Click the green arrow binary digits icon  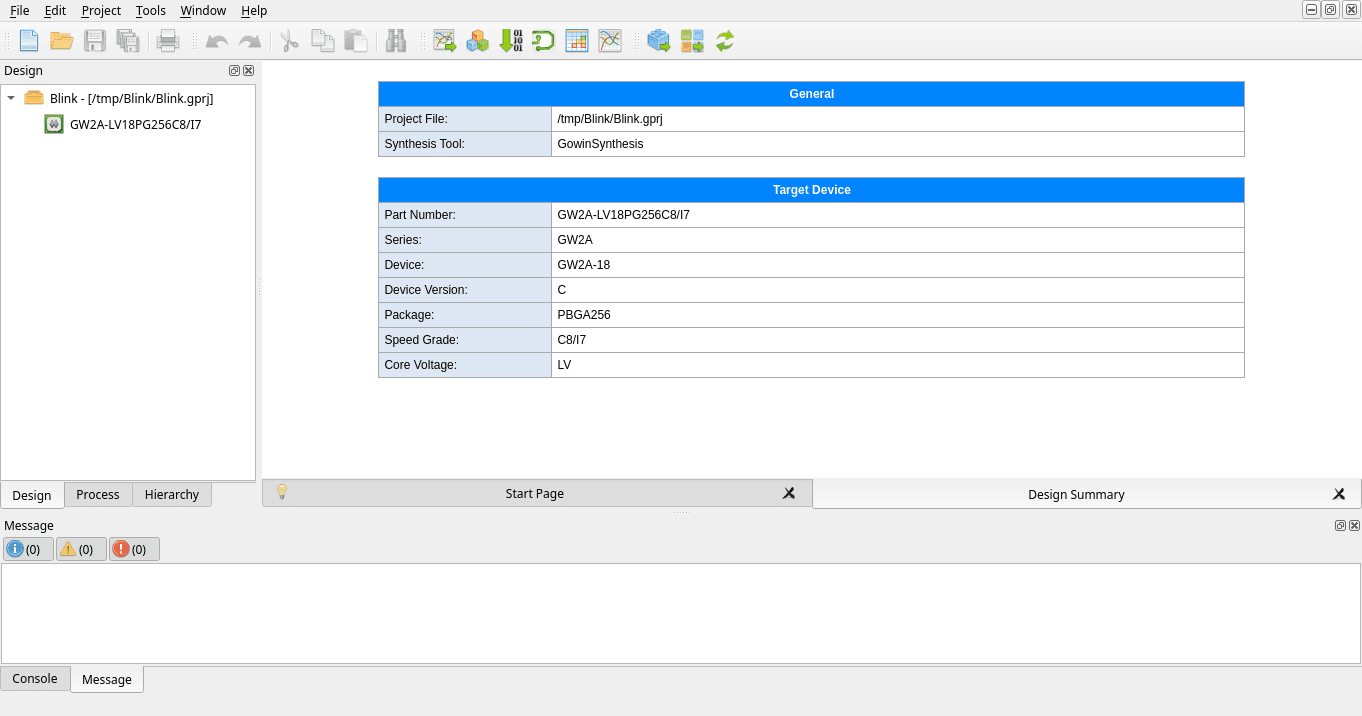point(511,41)
